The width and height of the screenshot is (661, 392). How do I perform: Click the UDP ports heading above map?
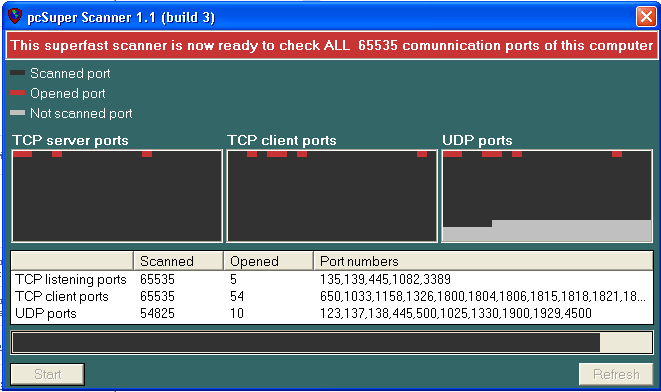tap(477, 140)
